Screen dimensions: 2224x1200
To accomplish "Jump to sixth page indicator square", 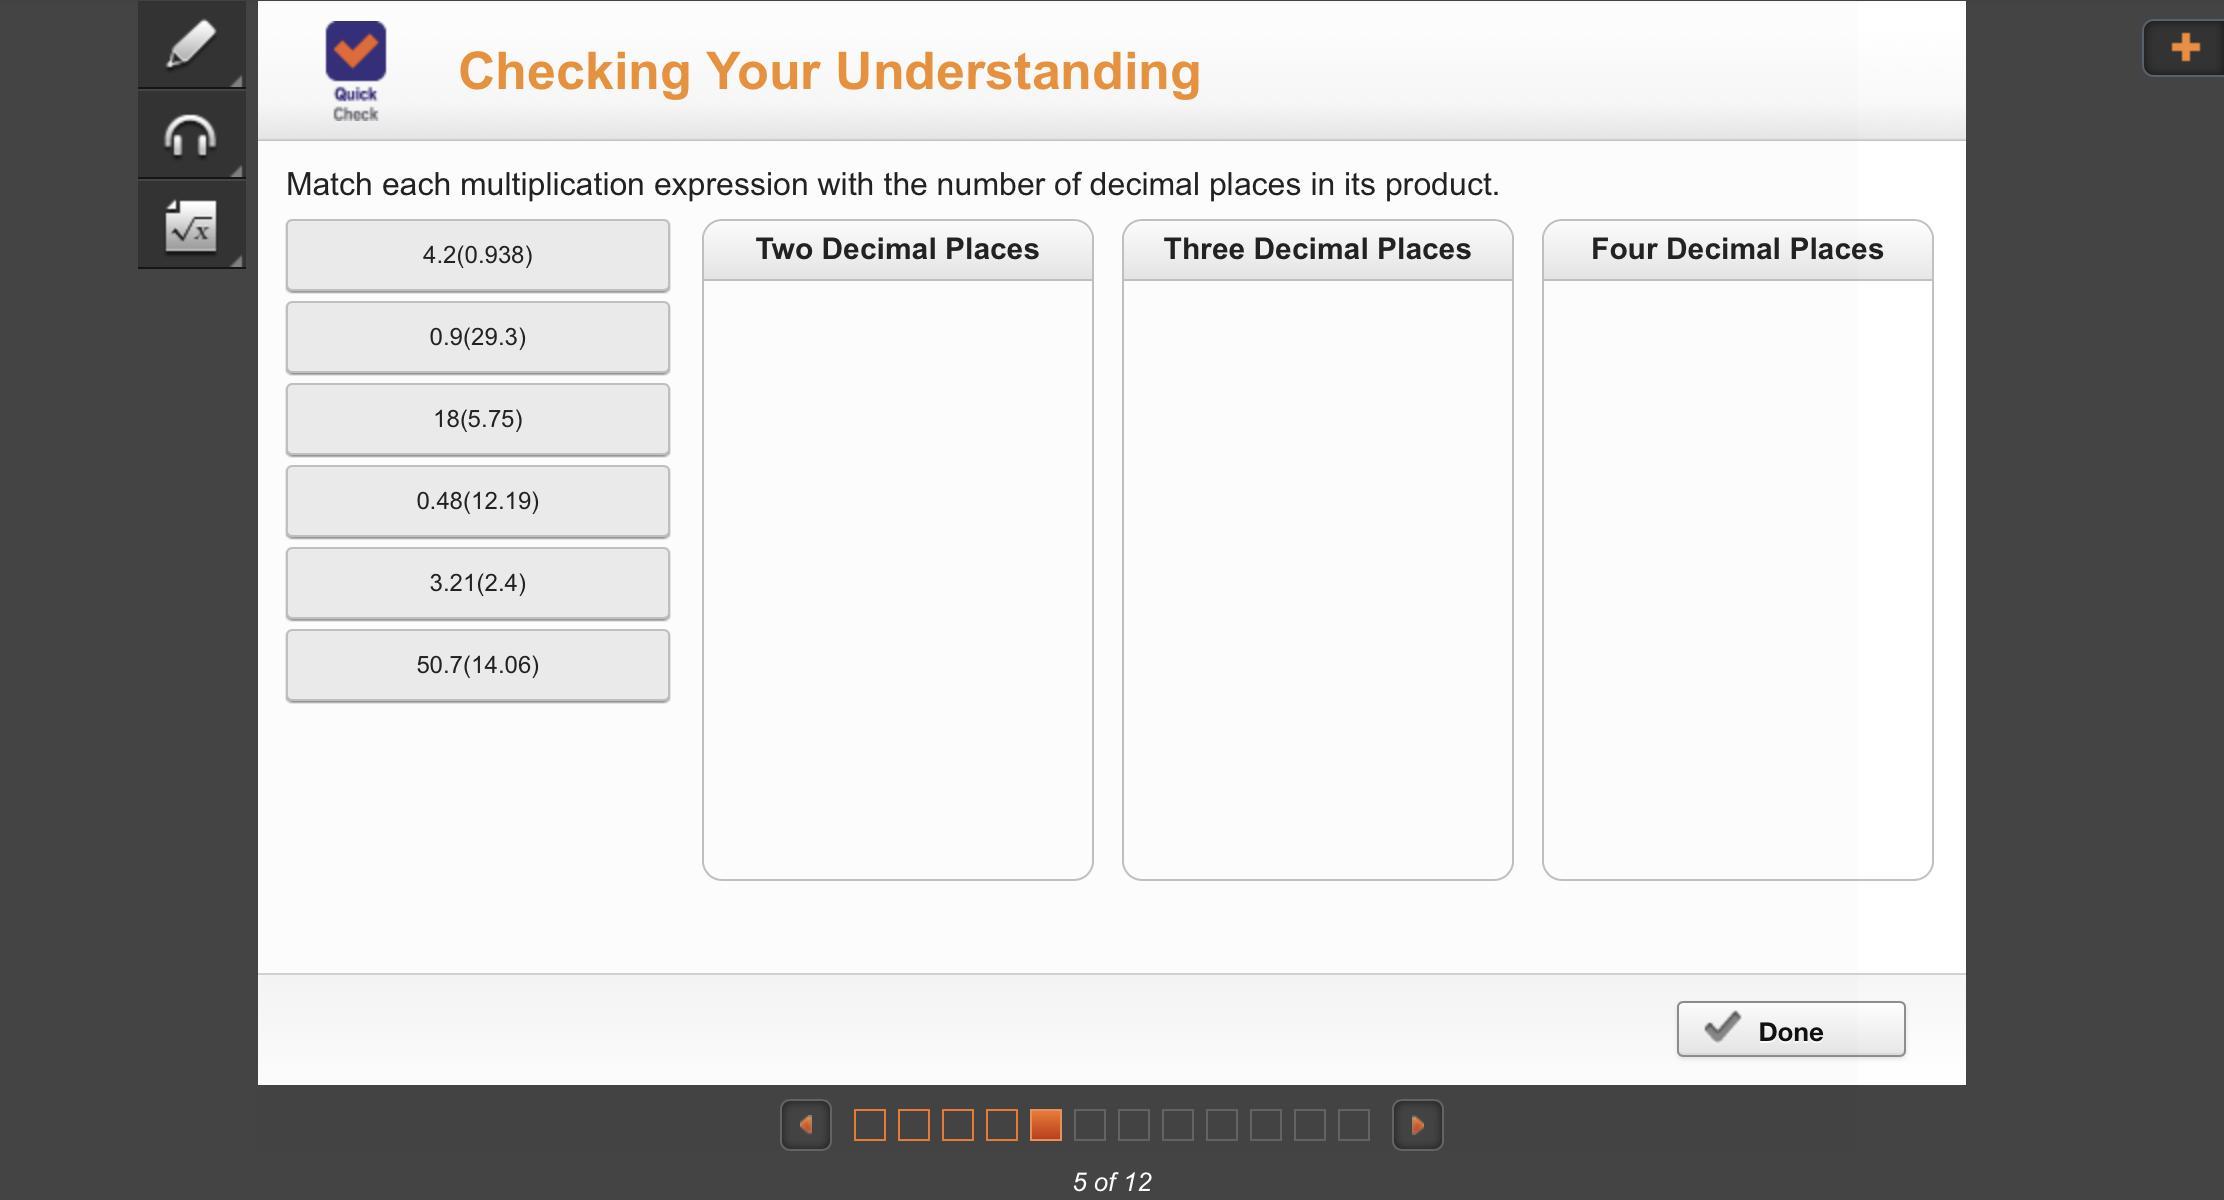I will (1090, 1125).
